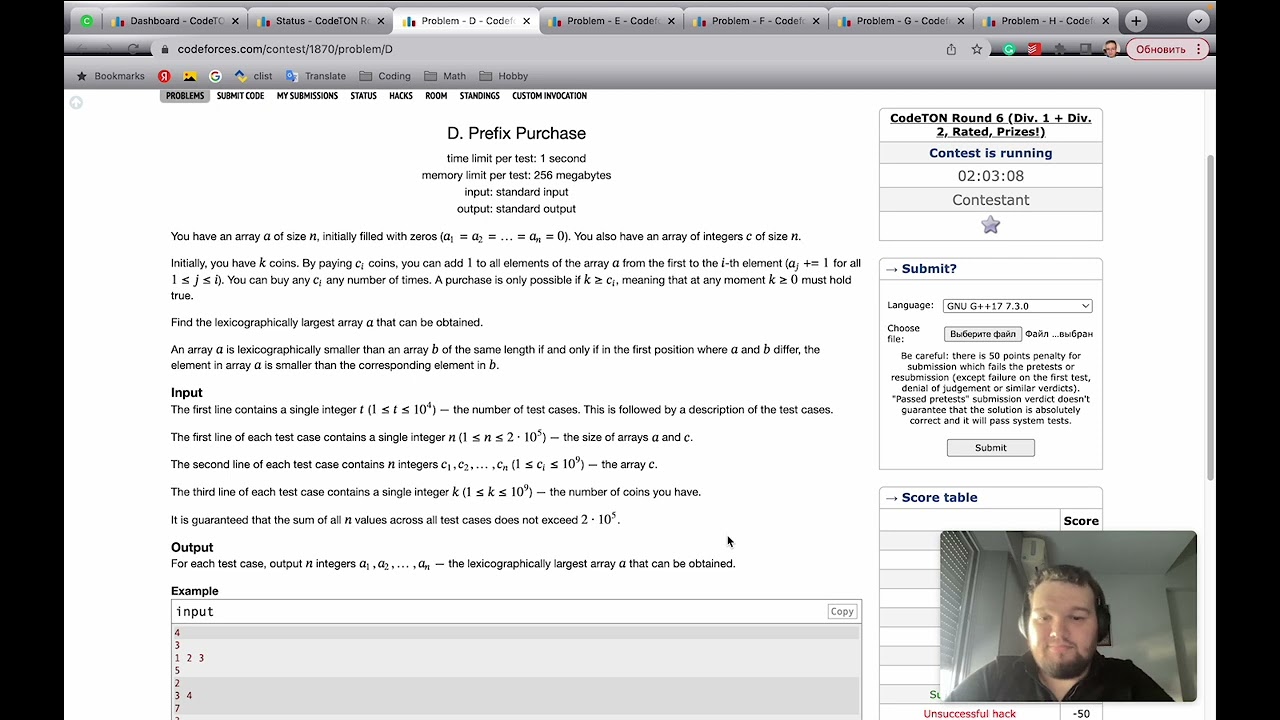Expand the tab search dropdown arrow
1280x720 pixels.
pyautogui.click(x=1198, y=21)
